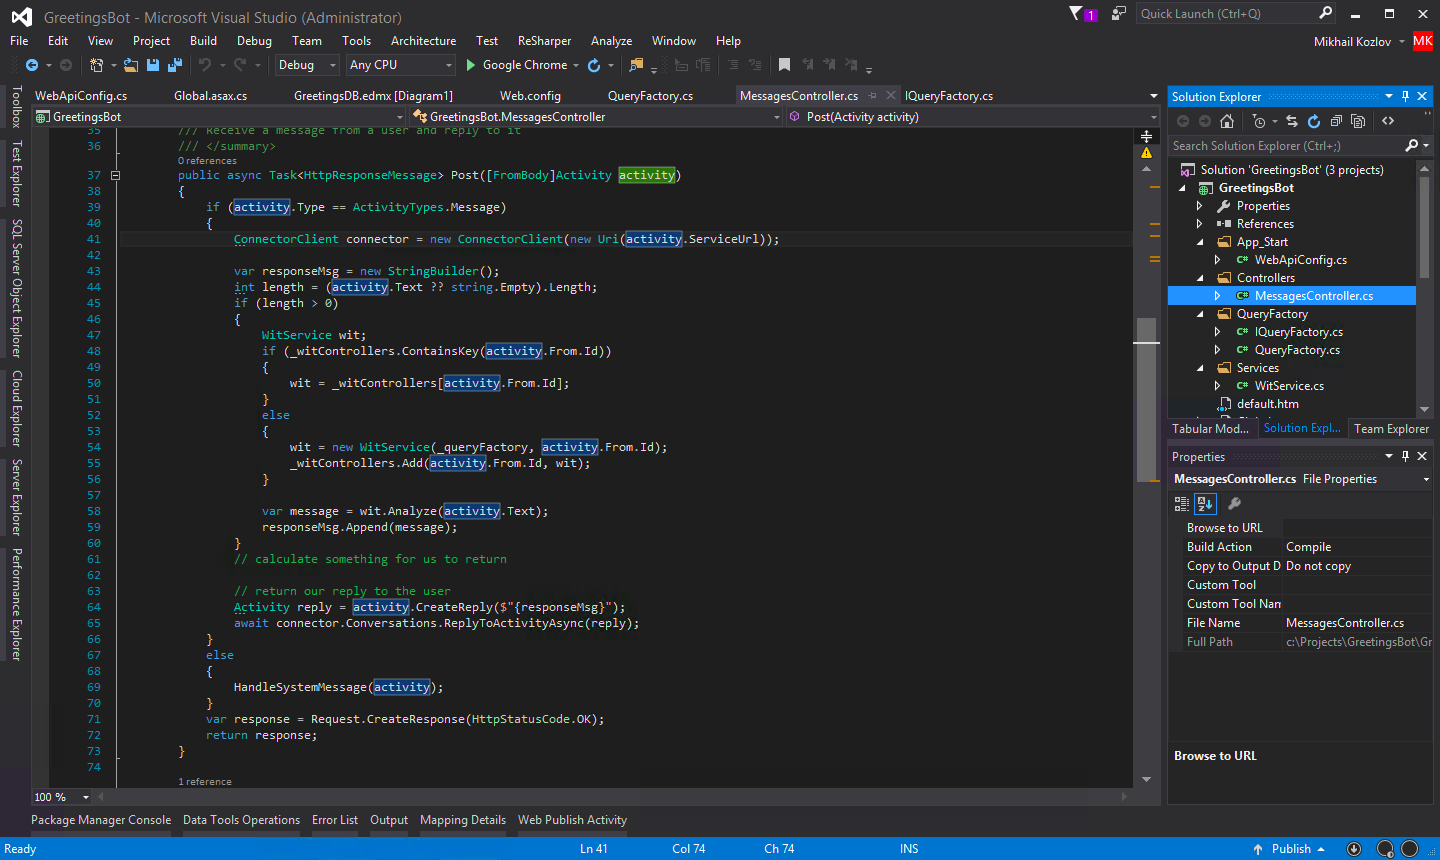Image resolution: width=1440 pixels, height=860 pixels.
Task: Save the current file with the Save icon
Action: (153, 65)
